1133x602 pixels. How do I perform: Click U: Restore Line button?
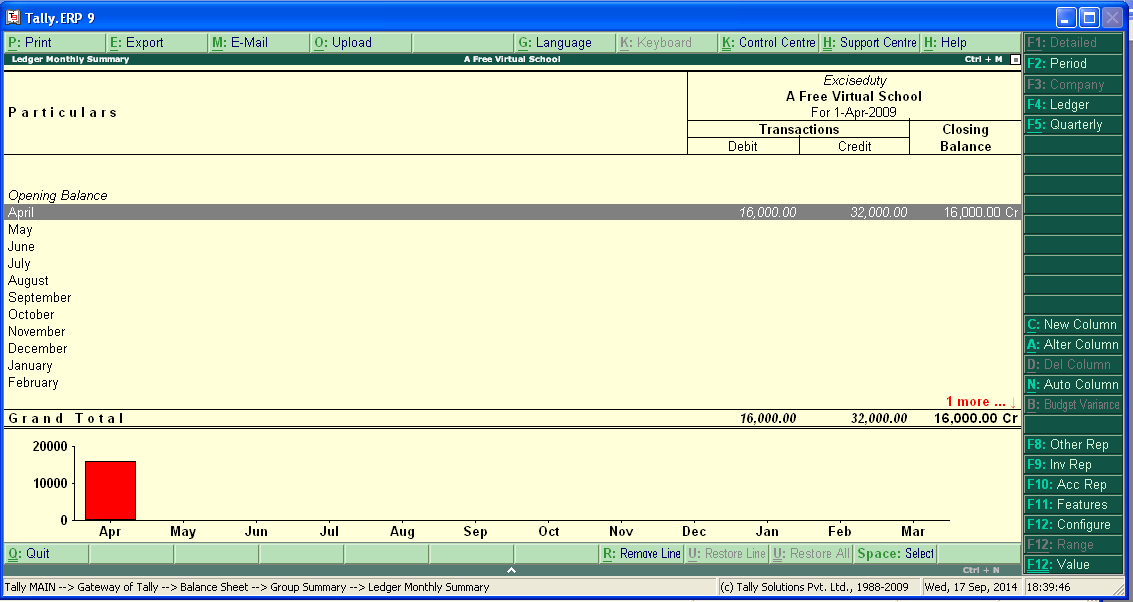726,554
